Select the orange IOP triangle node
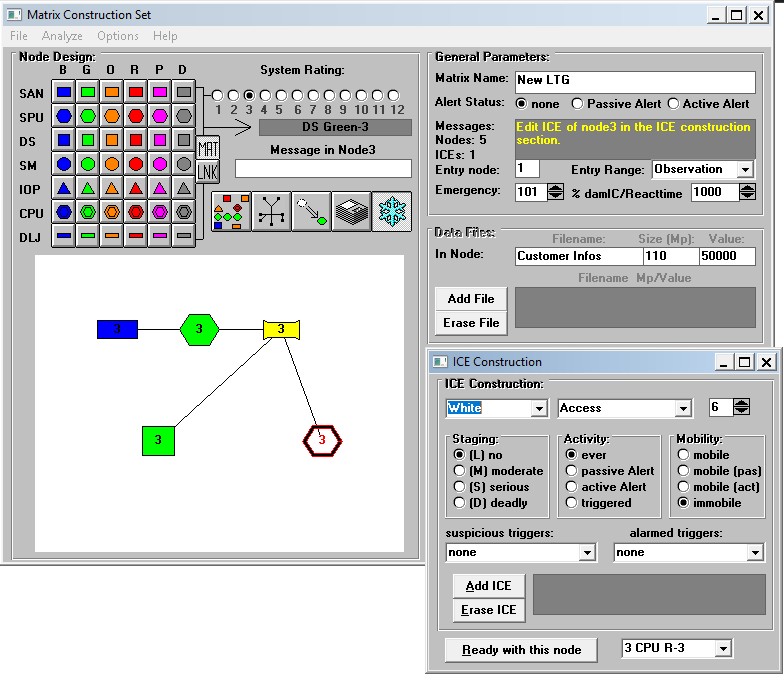The height and width of the screenshot is (683, 784). coord(112,188)
